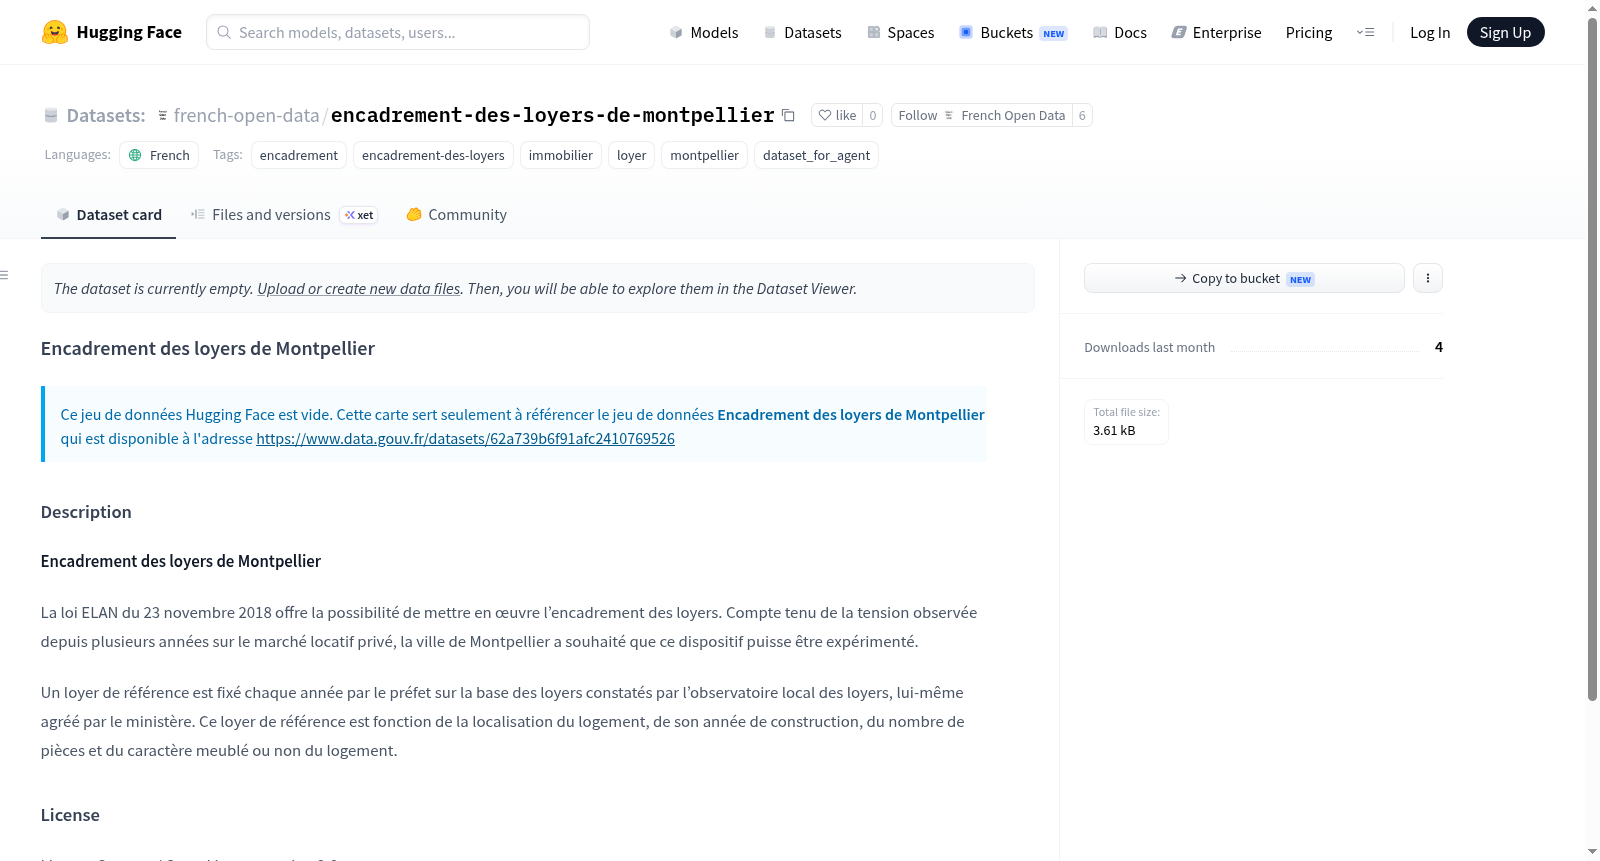This screenshot has width=1600, height=861.
Task: Switch to the Dataset card tab
Action: (x=108, y=215)
